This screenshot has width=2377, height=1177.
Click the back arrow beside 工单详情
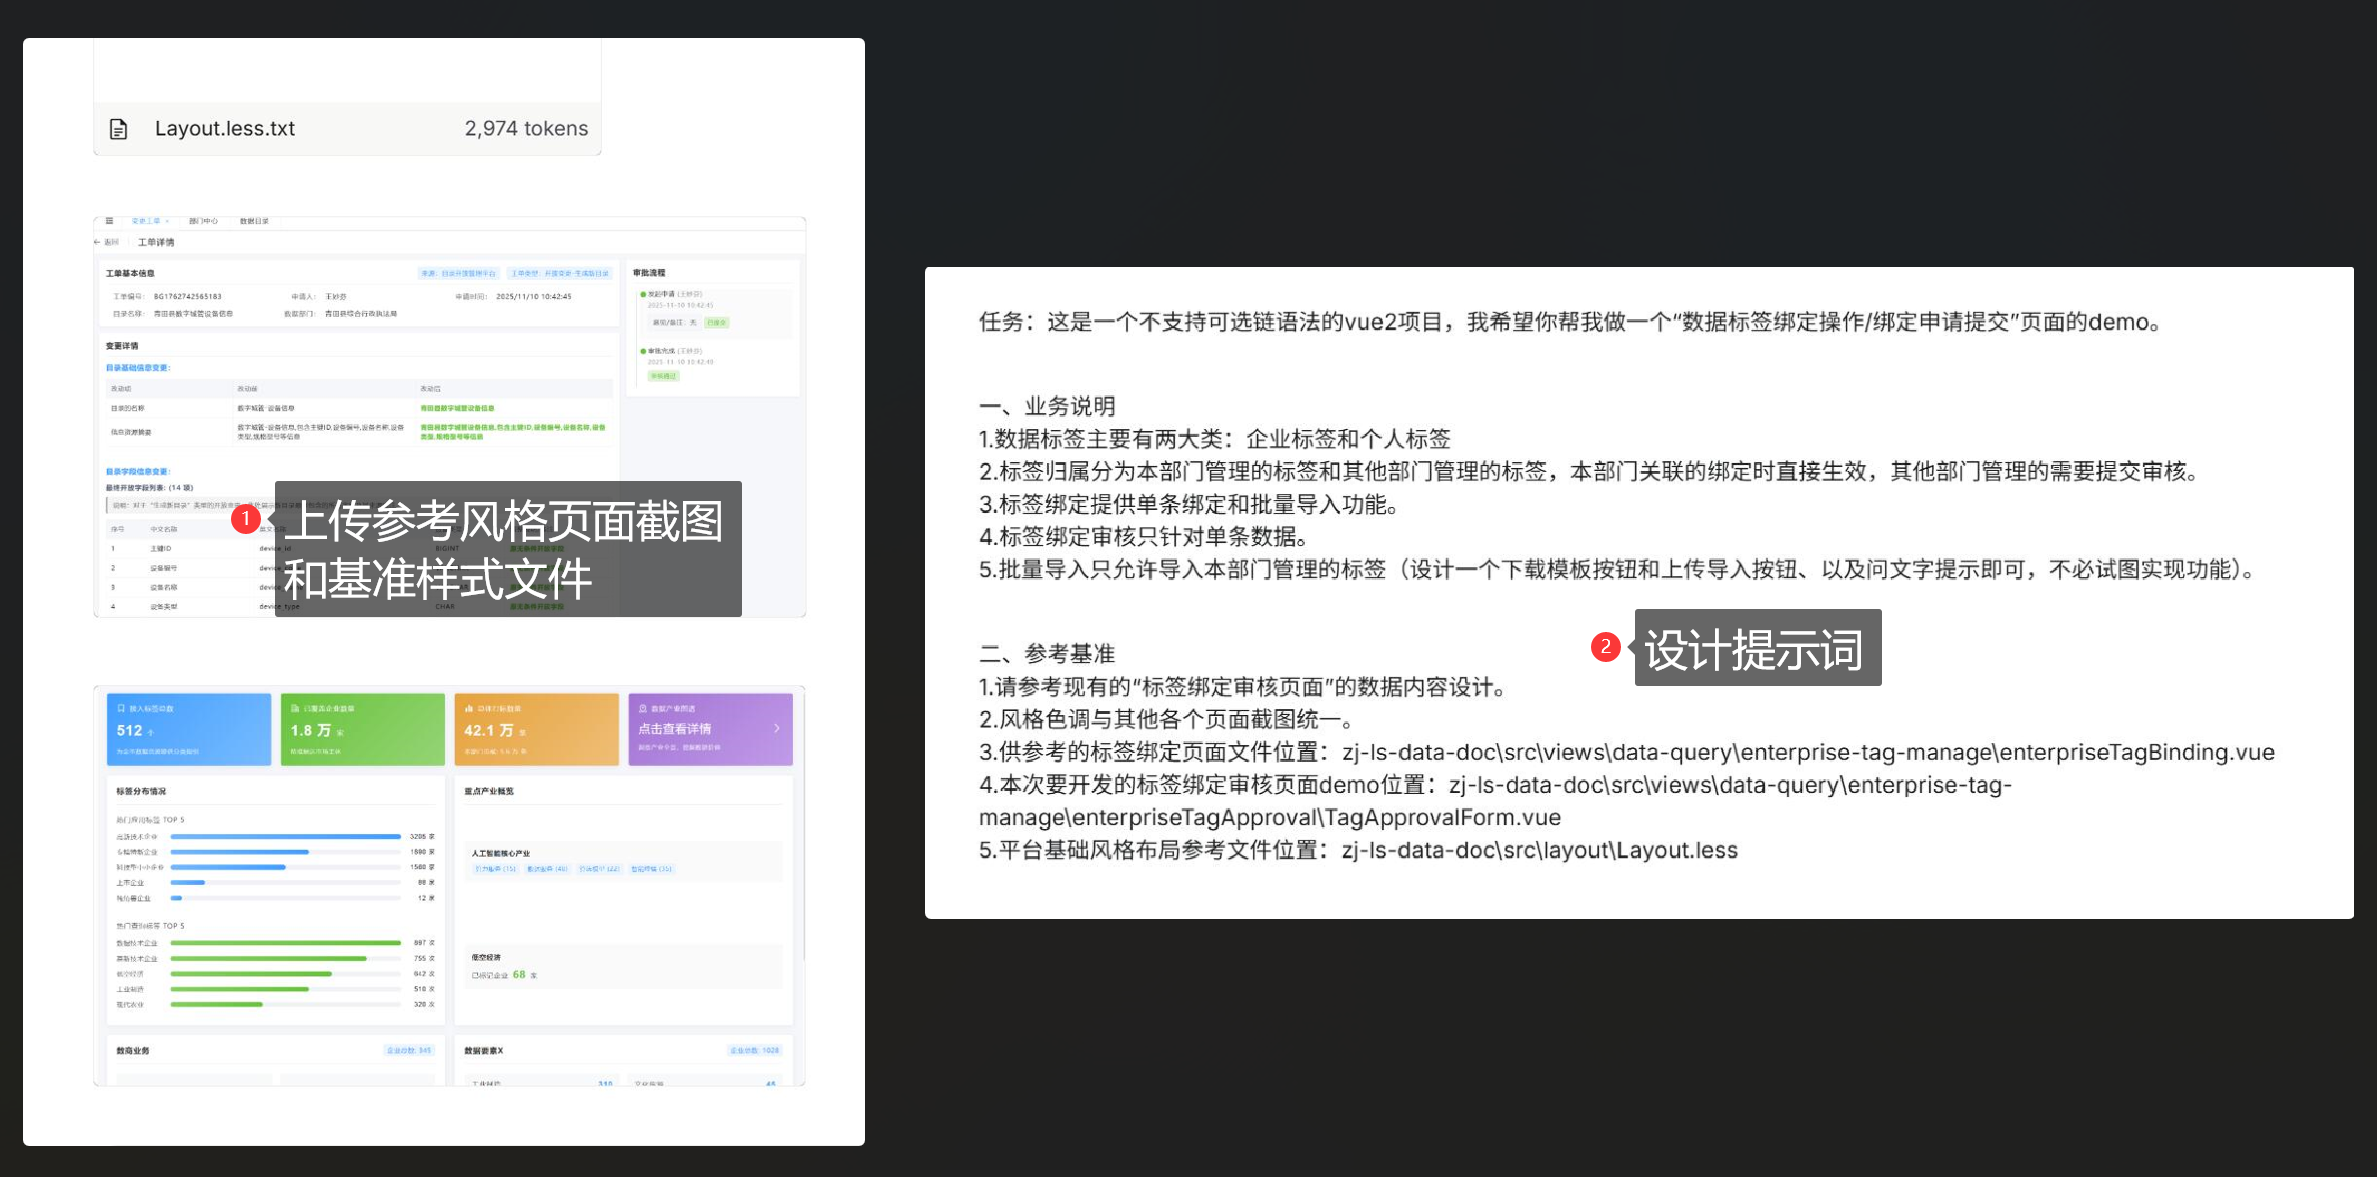98,242
